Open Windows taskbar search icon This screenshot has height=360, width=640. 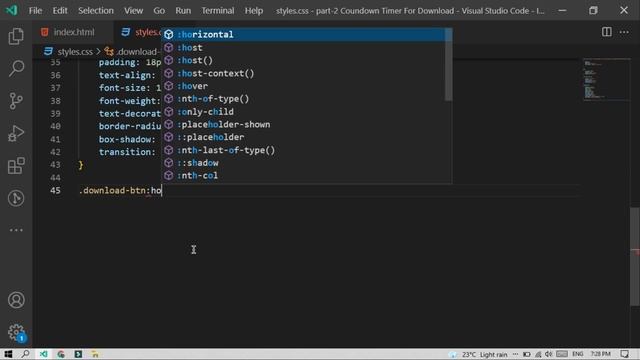25,354
